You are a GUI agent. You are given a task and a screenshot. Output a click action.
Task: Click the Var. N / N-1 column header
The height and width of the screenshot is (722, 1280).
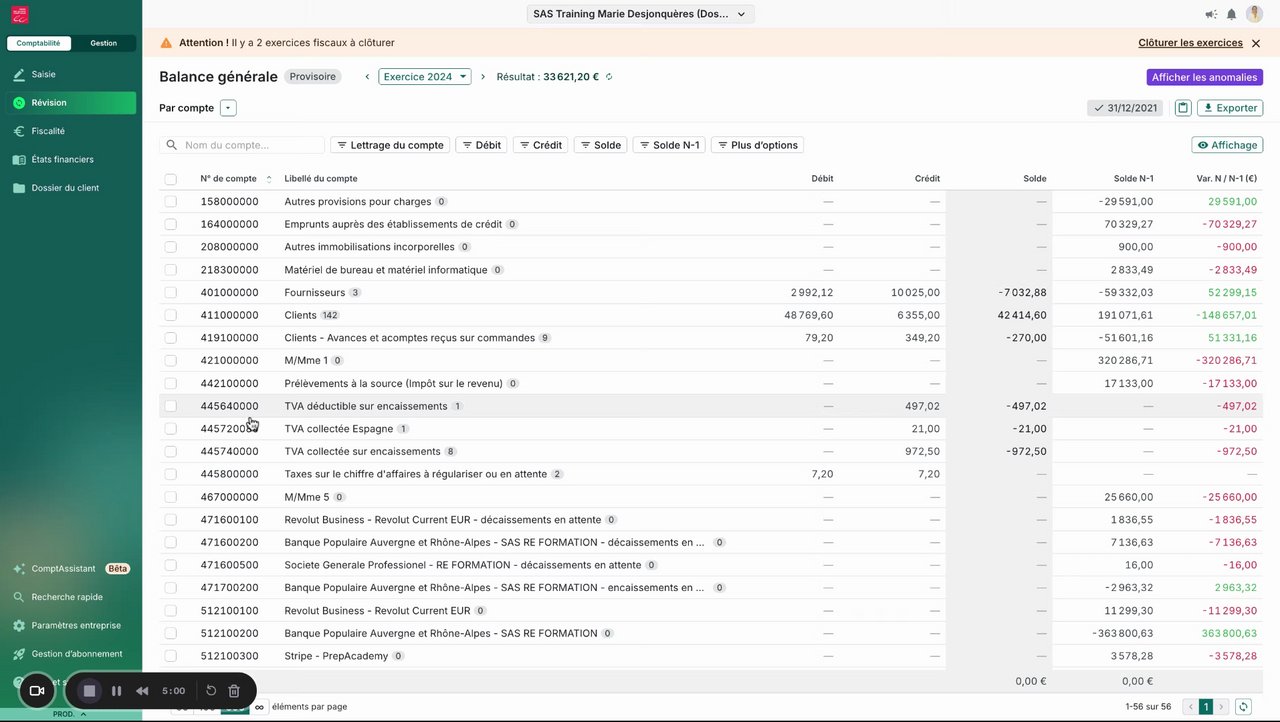[1226, 179]
